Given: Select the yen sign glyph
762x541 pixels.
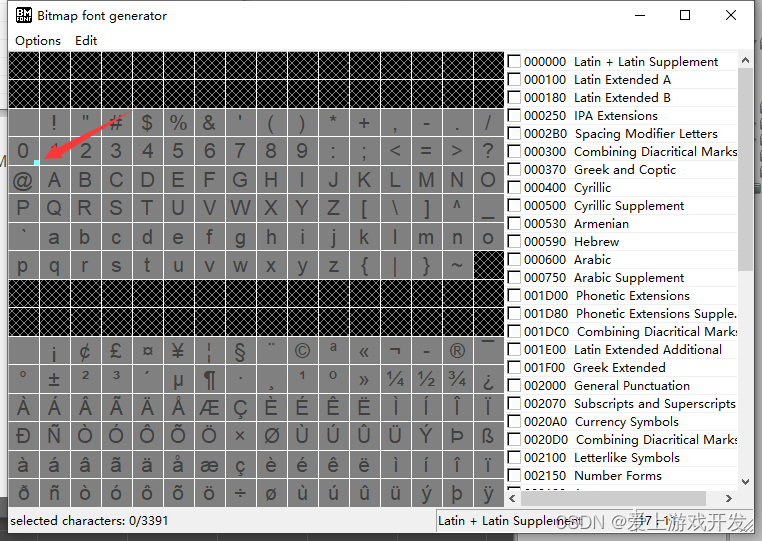Looking at the screenshot, I should [178, 351].
